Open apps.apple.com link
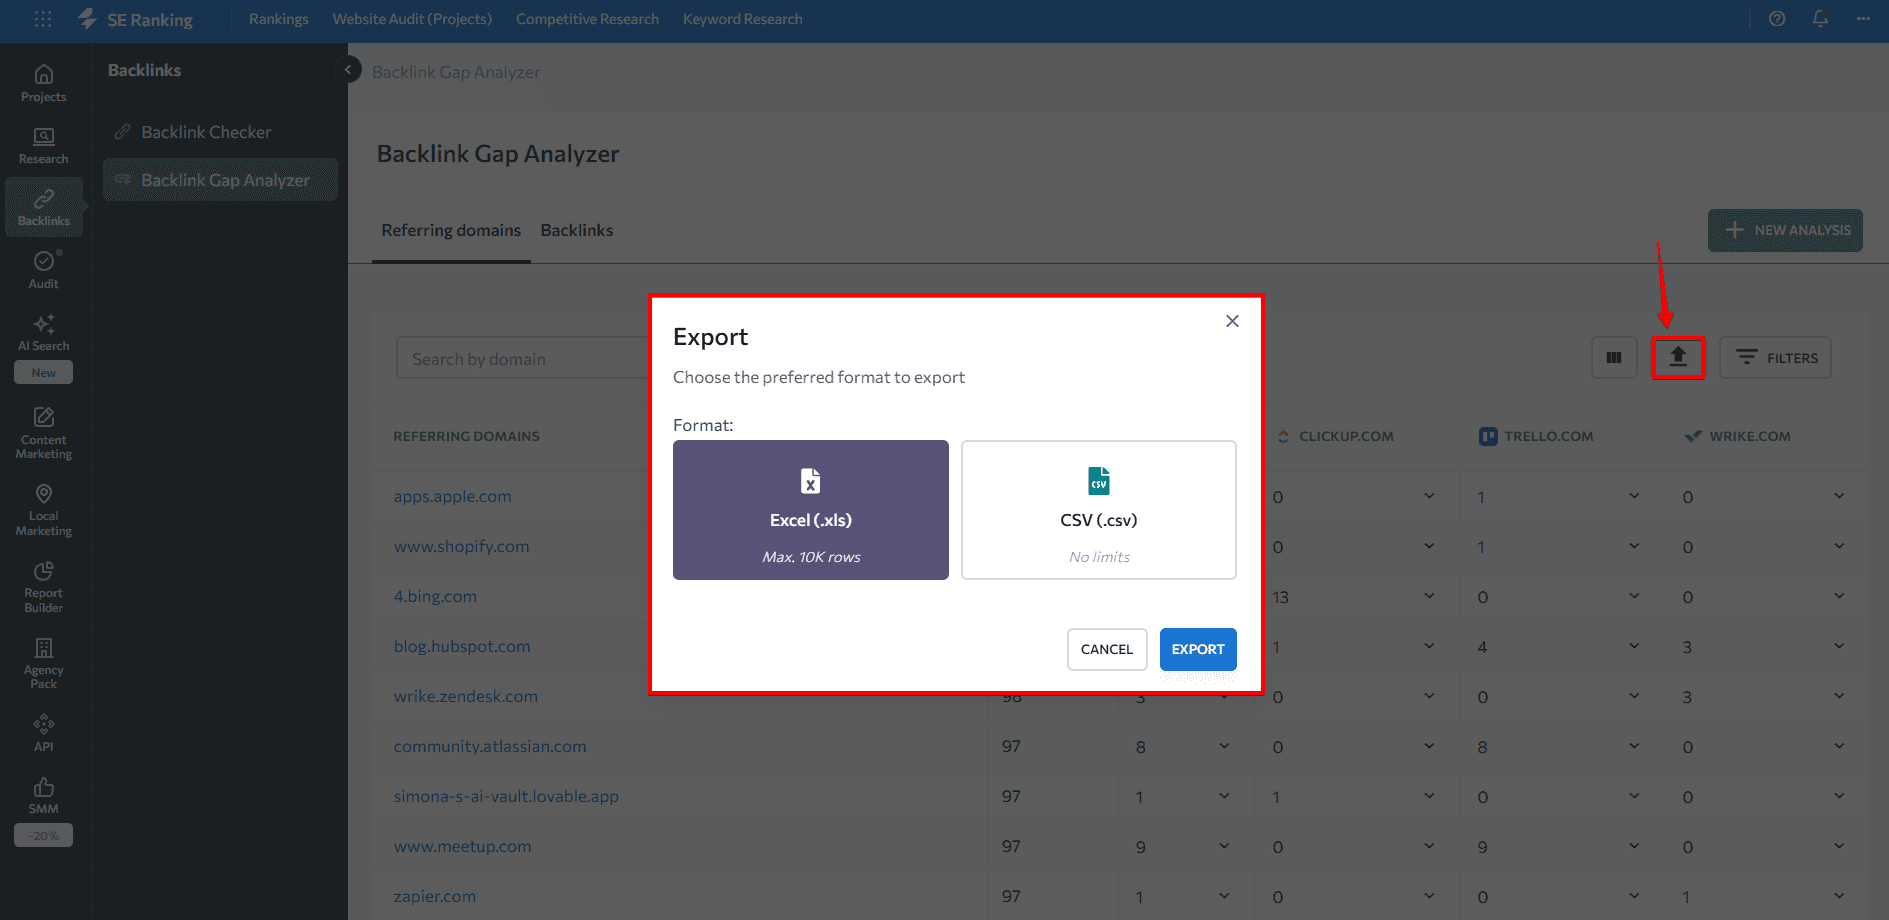The height and width of the screenshot is (920, 1889). pyautogui.click(x=452, y=496)
